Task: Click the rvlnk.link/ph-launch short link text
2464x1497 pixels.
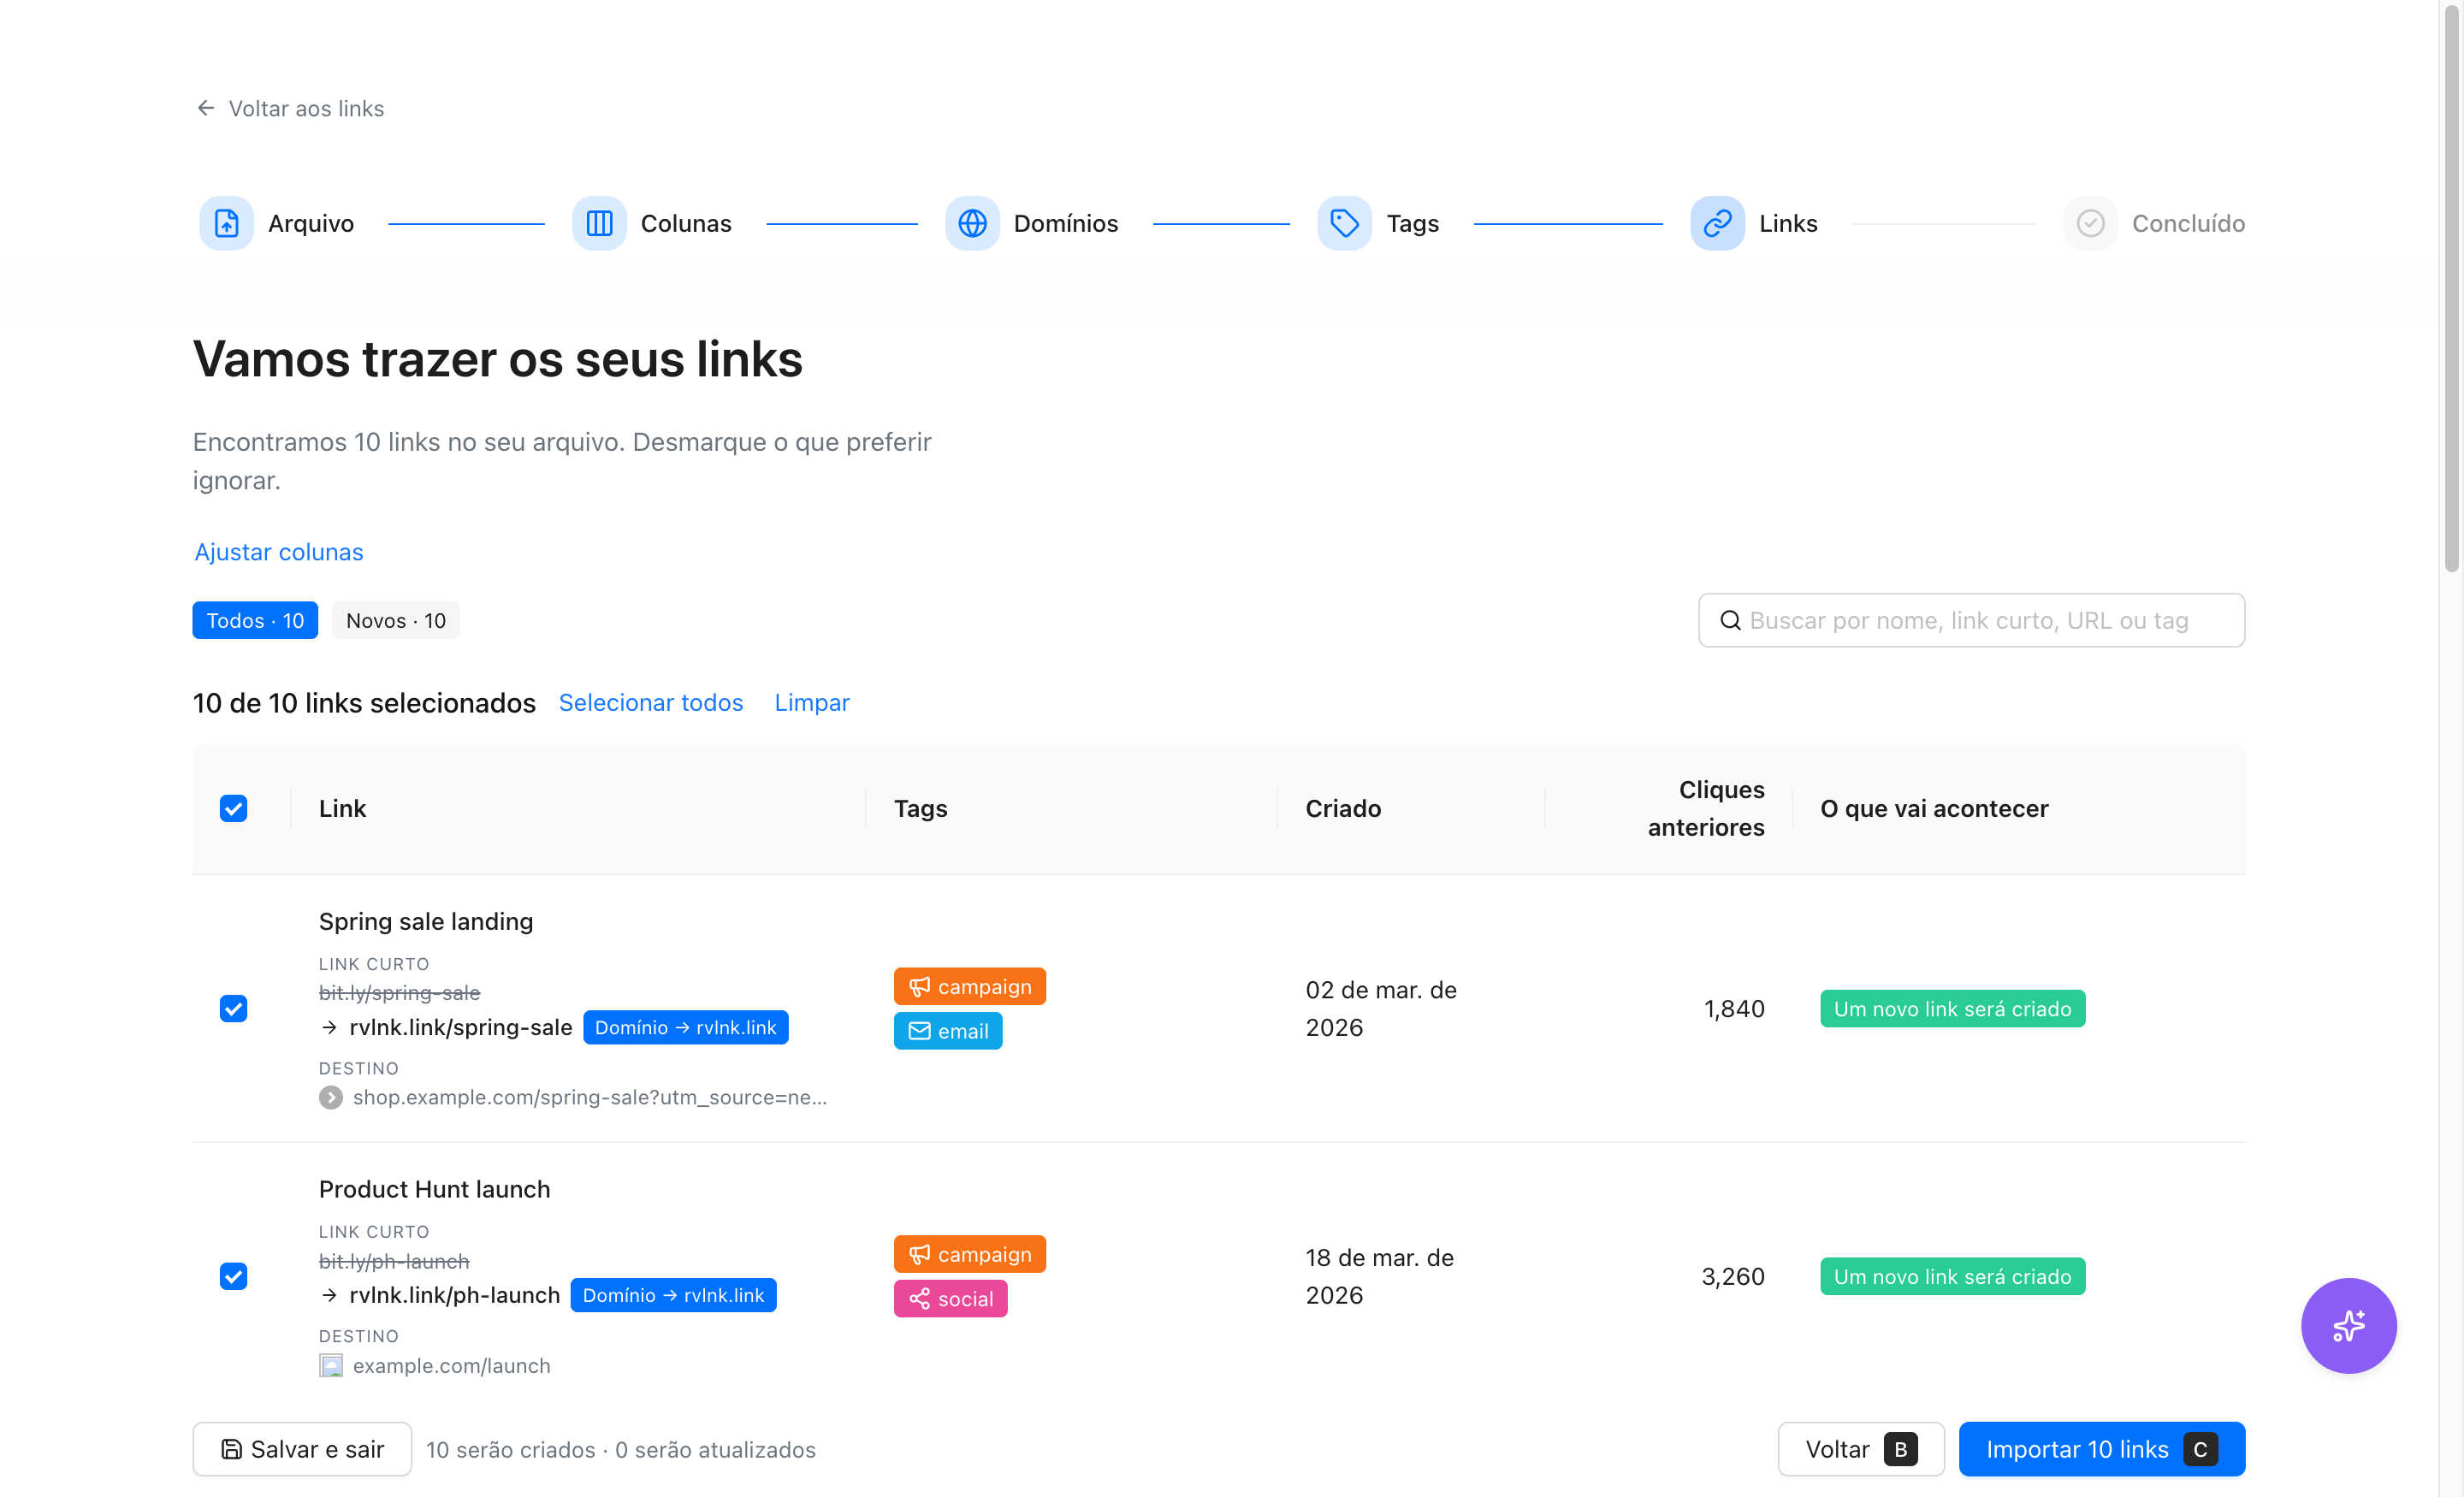Action: [454, 1295]
